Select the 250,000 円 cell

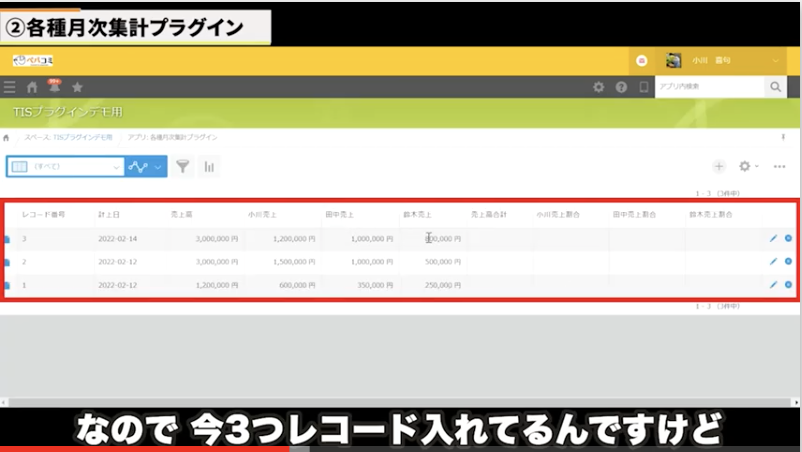pyautogui.click(x=442, y=285)
